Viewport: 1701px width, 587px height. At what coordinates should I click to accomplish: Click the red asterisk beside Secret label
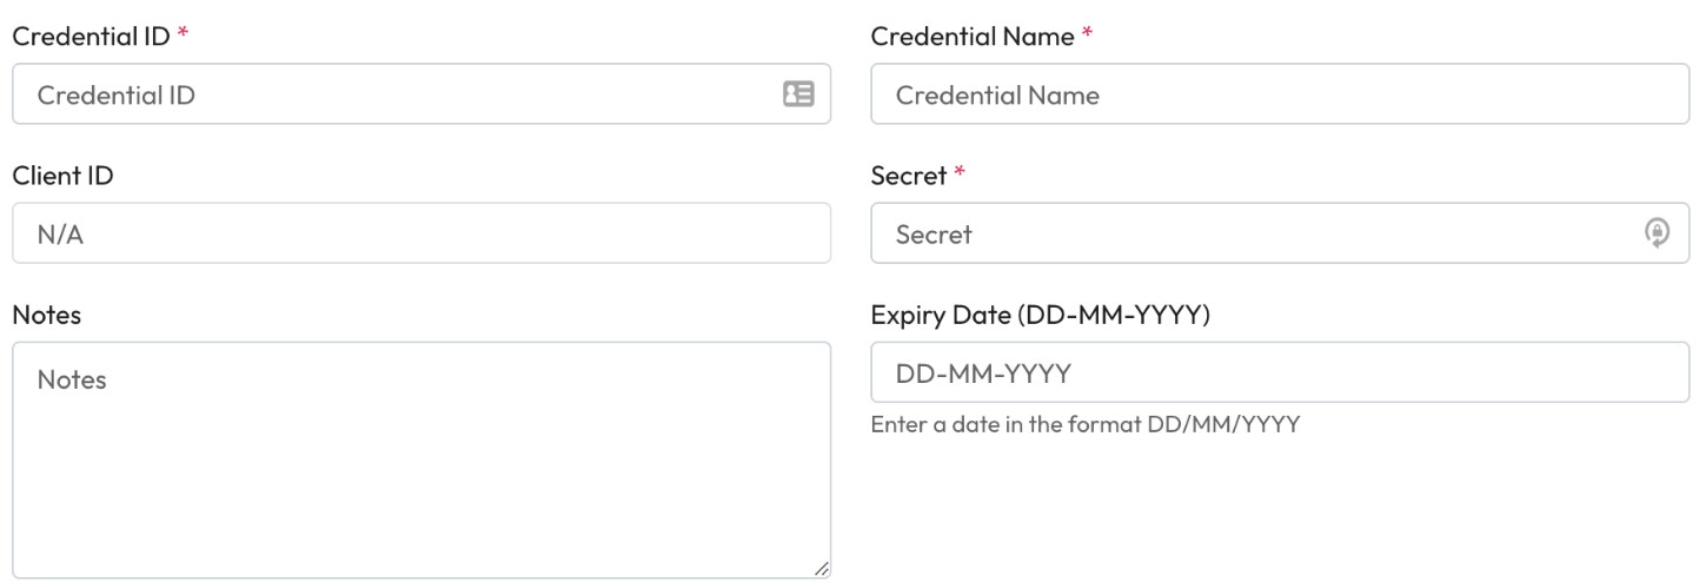pyautogui.click(x=959, y=172)
